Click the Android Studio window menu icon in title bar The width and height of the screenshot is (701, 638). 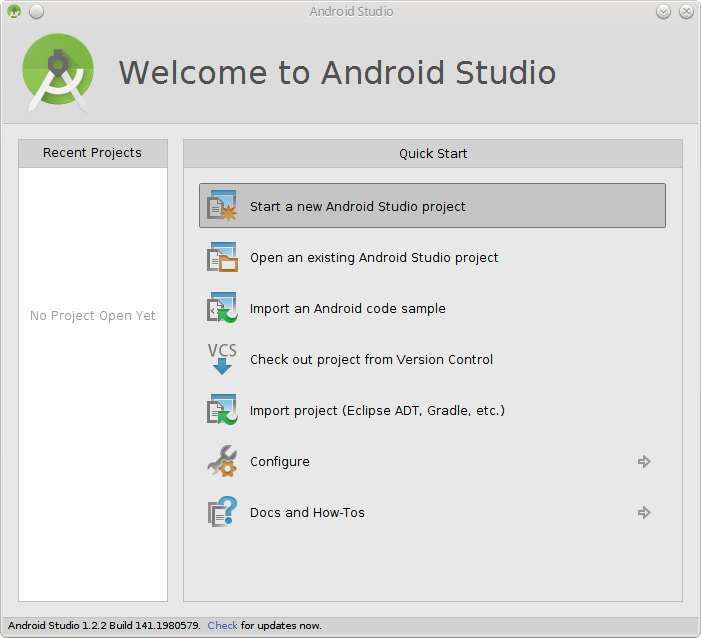(x=14, y=11)
